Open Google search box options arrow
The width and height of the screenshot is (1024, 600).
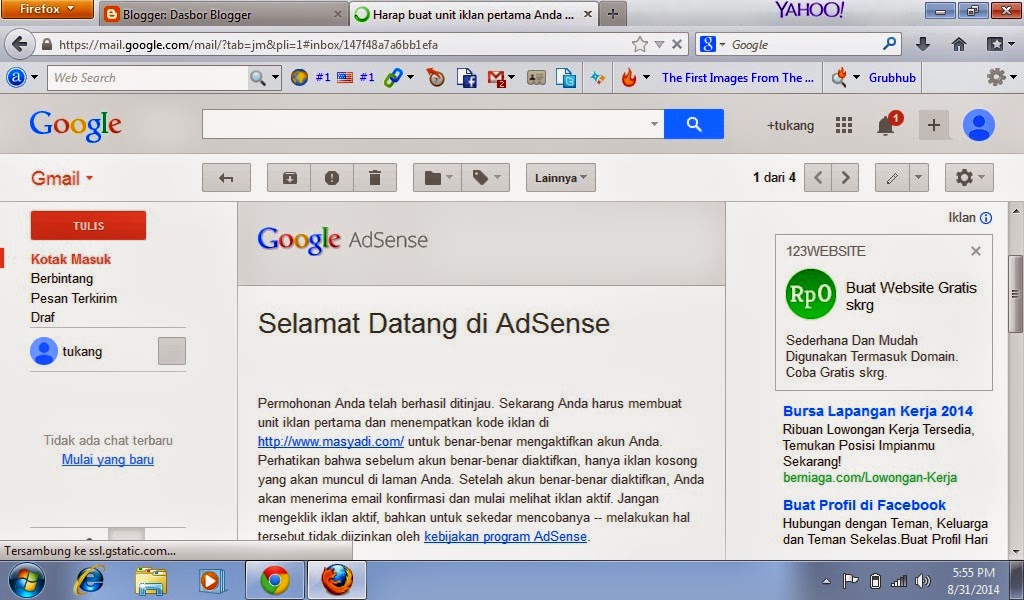[654, 124]
